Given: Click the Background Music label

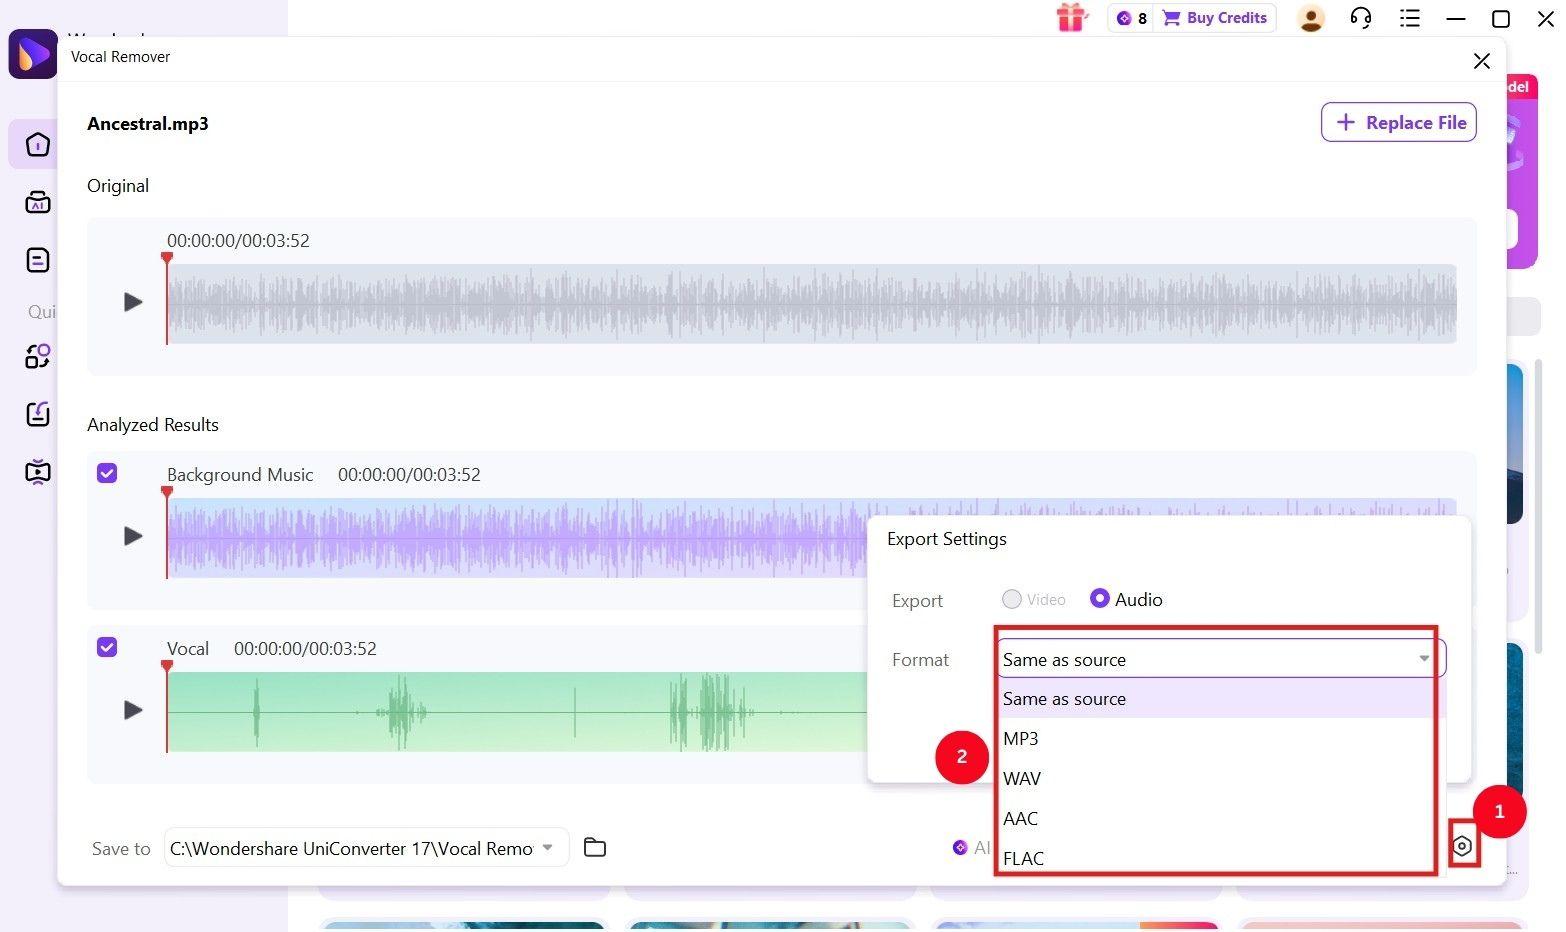Looking at the screenshot, I should point(240,475).
